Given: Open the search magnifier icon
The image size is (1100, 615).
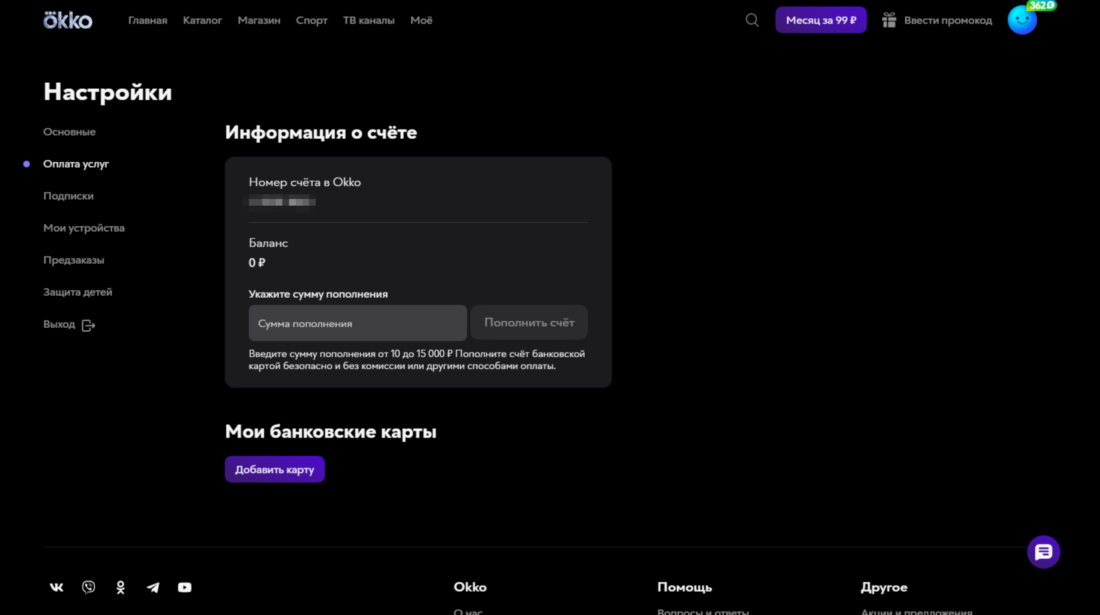Looking at the screenshot, I should coord(752,20).
